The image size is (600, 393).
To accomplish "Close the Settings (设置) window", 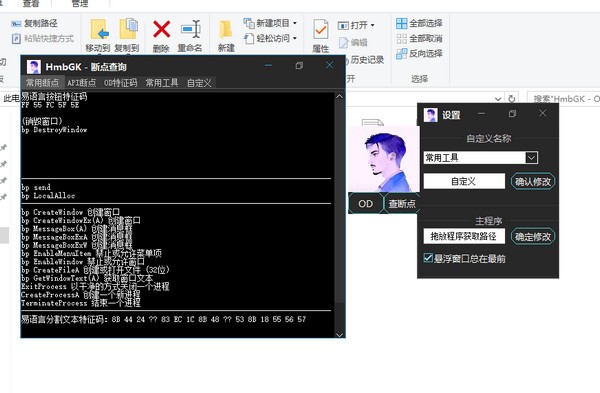I will tap(543, 113).
